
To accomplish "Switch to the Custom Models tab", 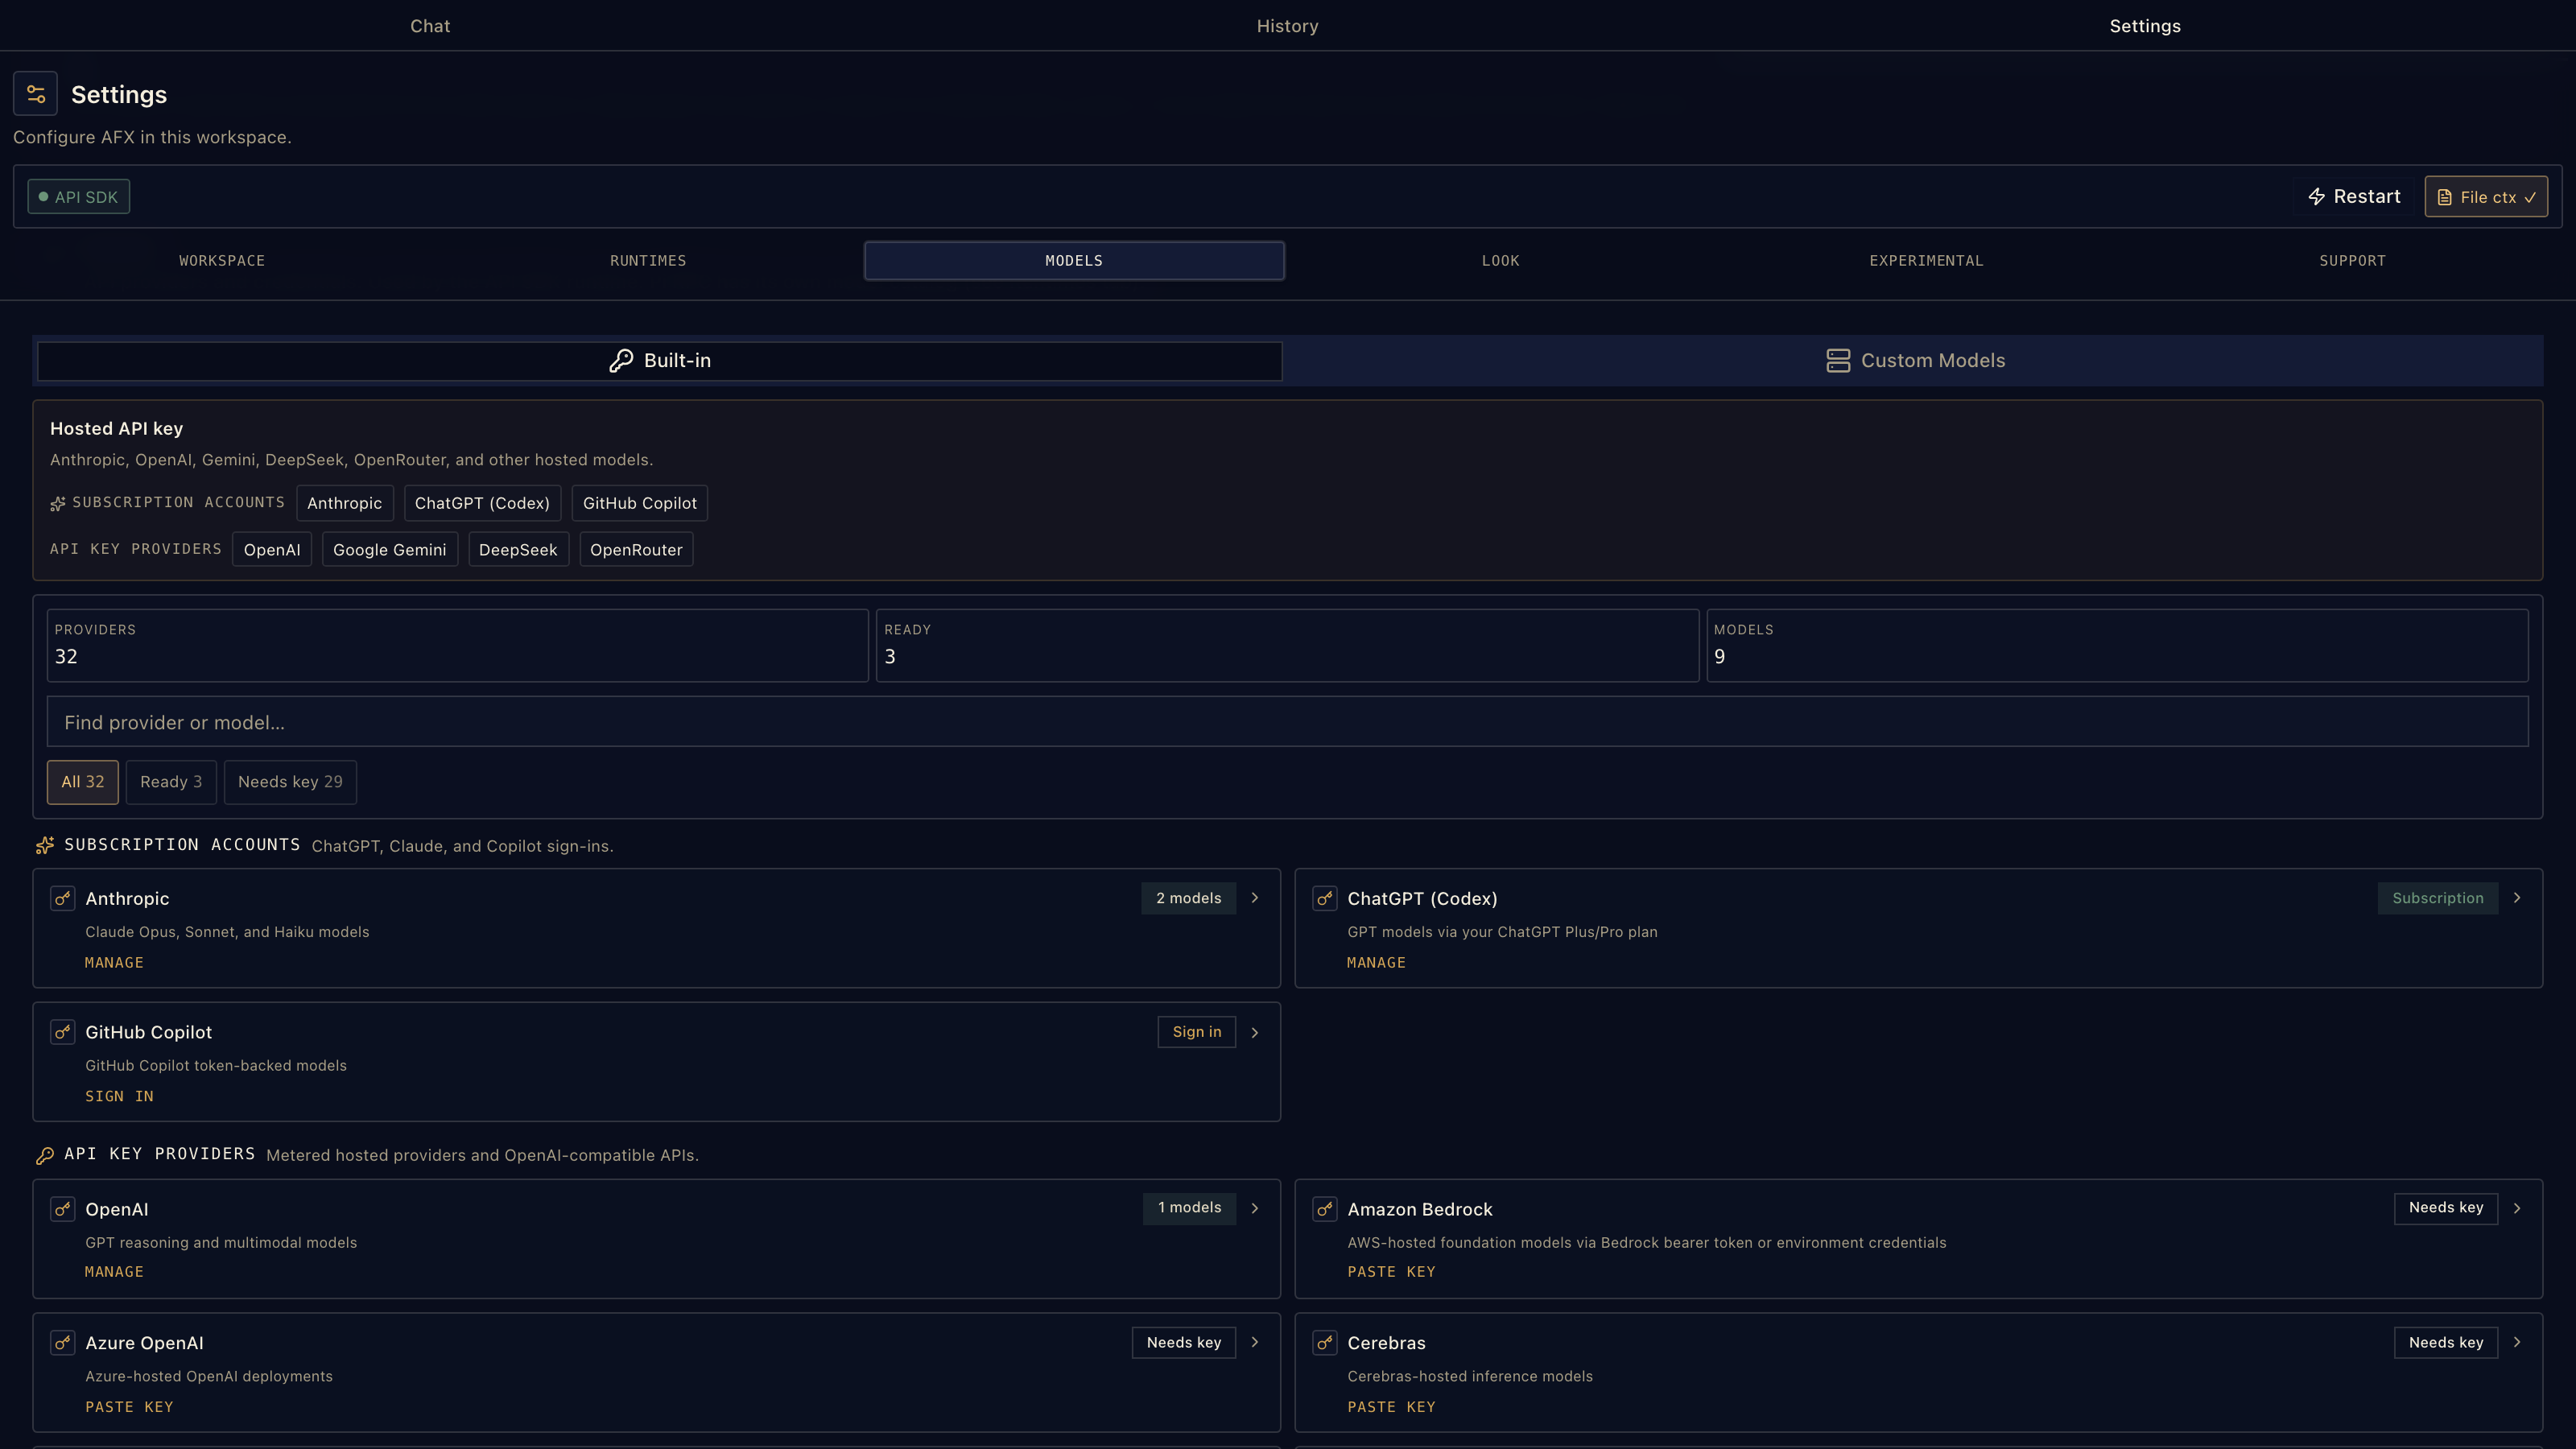I will (1915, 361).
